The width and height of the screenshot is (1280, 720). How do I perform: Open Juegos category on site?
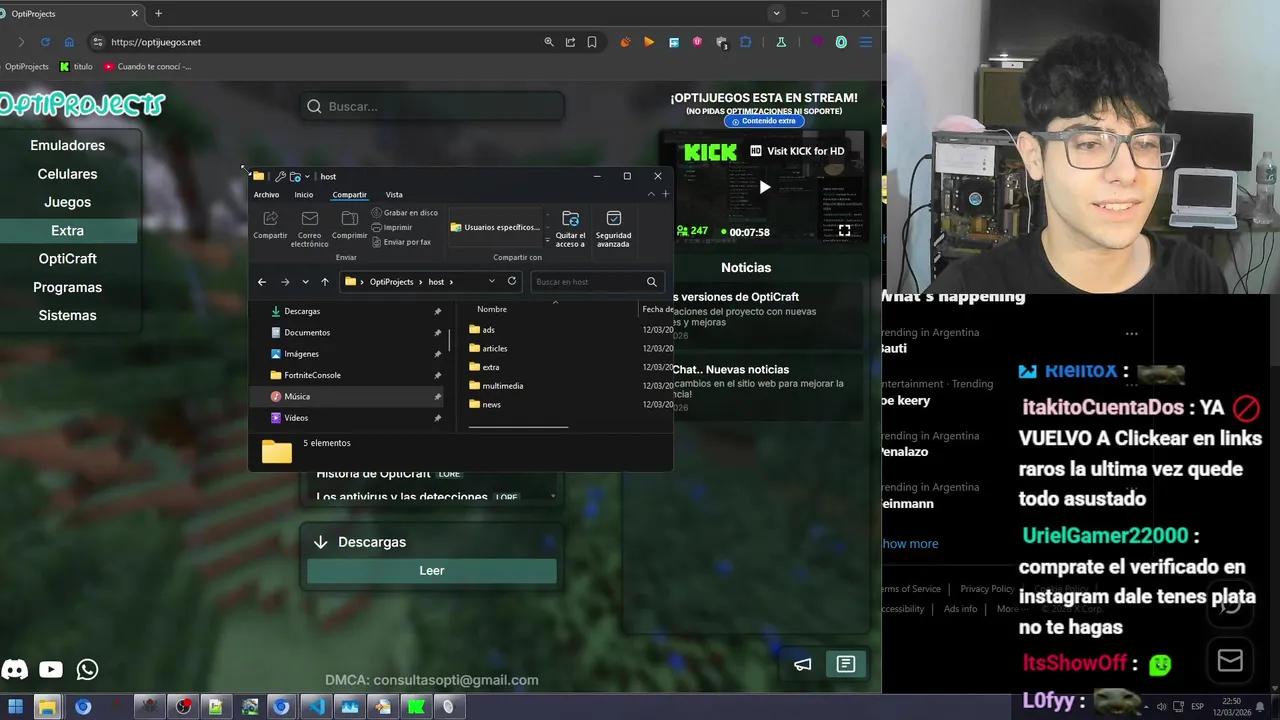click(x=68, y=202)
